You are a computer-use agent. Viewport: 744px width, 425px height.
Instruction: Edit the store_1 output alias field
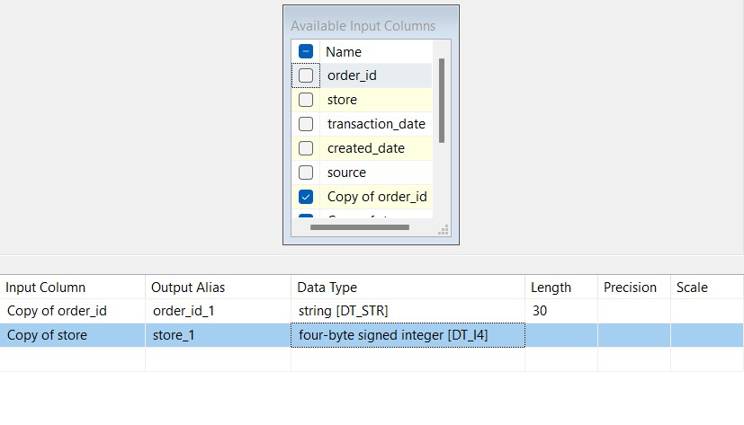pos(218,335)
